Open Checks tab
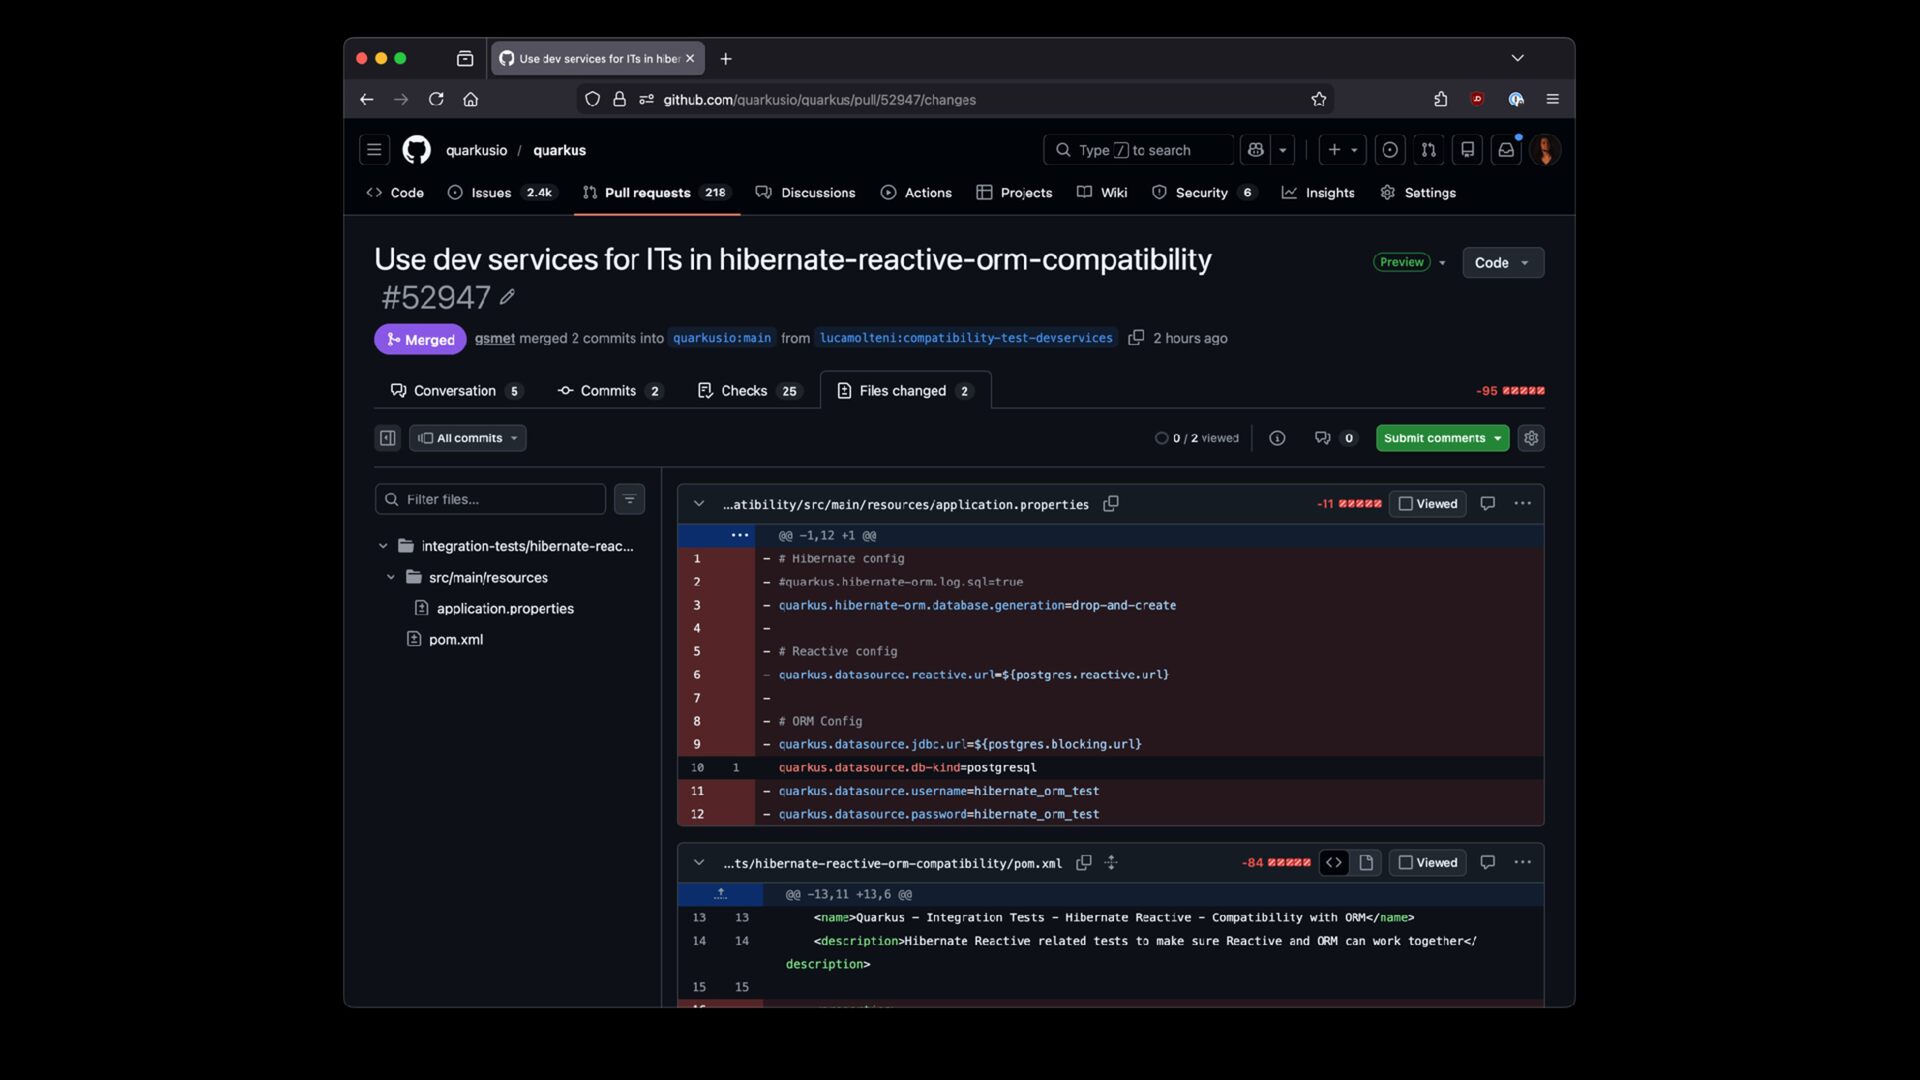This screenshot has width=1920, height=1080. [745, 391]
